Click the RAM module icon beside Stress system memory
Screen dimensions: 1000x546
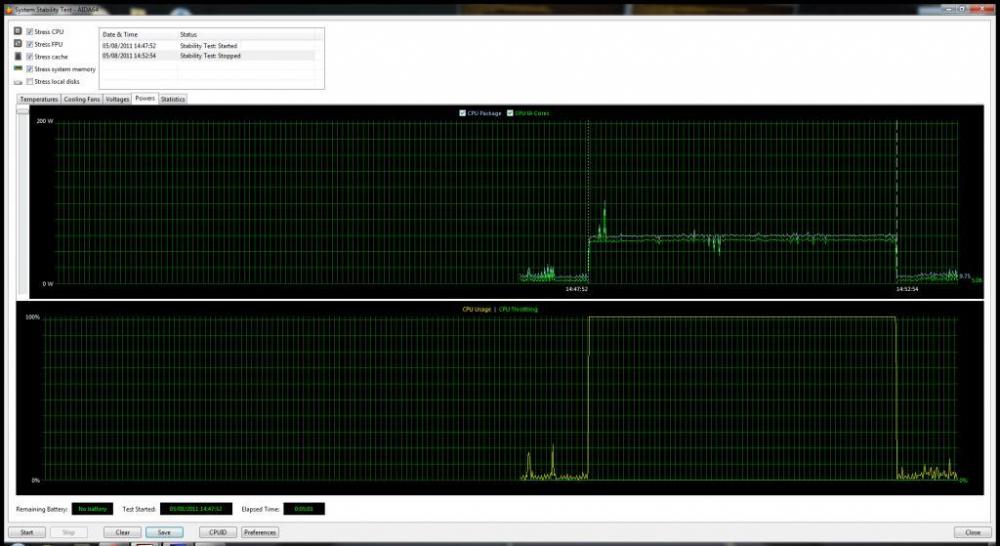click(17, 69)
